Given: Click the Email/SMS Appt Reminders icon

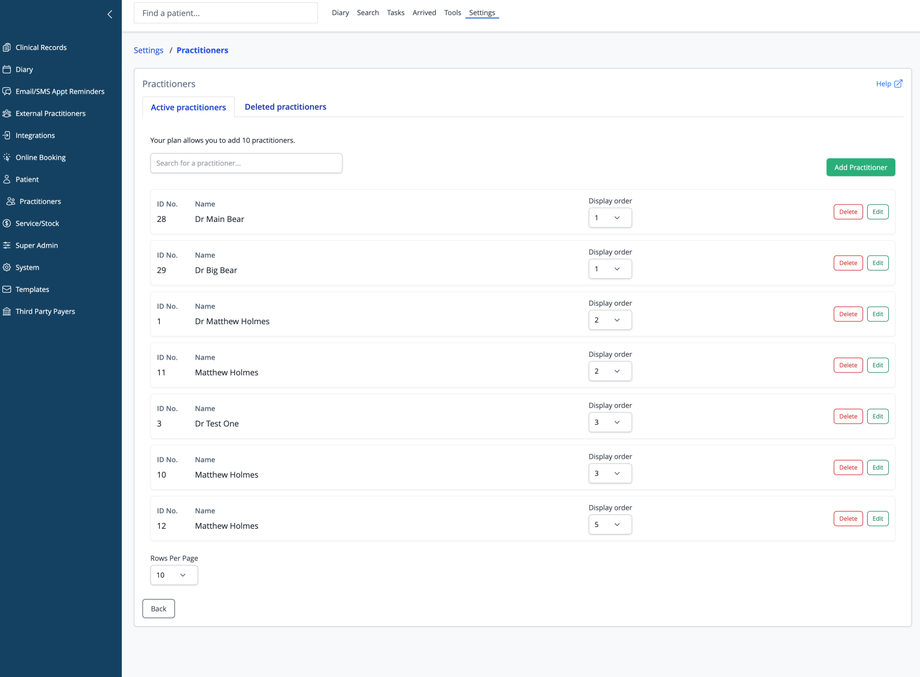Looking at the screenshot, I should tap(7, 91).
